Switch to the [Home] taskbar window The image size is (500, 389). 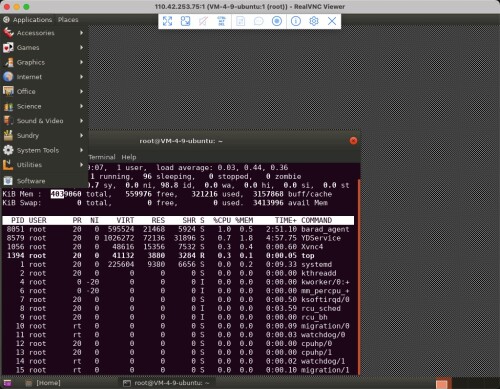coord(43,383)
